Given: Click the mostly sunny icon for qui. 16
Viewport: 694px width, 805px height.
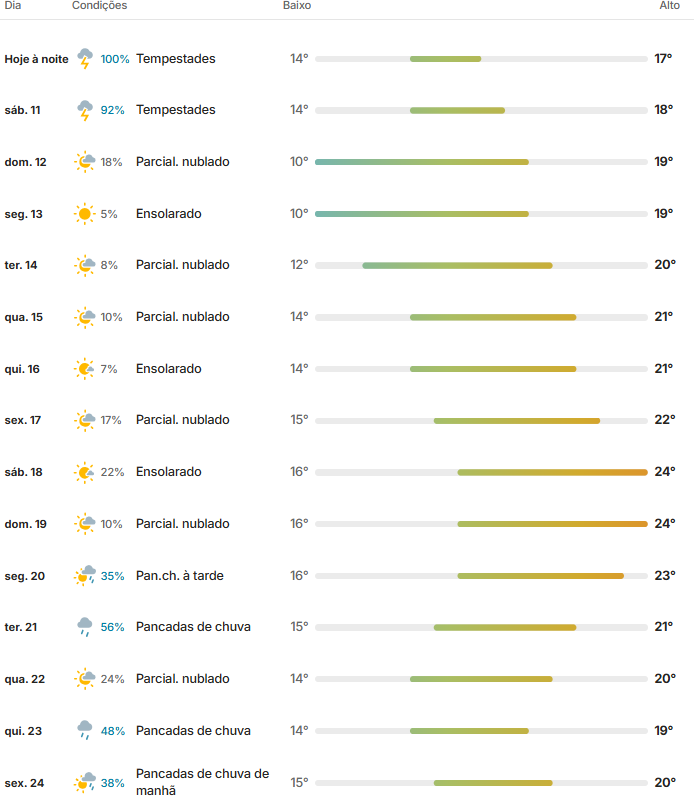Looking at the screenshot, I should 85,369.
